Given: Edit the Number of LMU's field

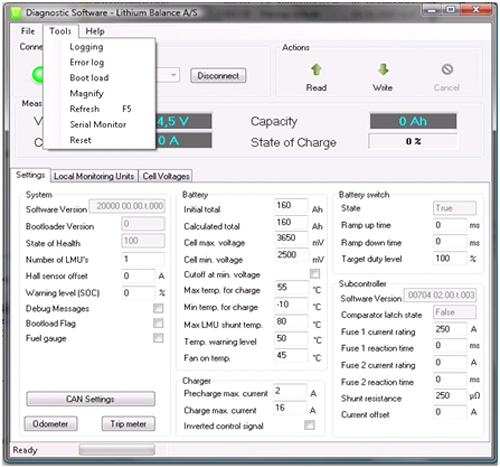Looking at the screenshot, I should (143, 259).
